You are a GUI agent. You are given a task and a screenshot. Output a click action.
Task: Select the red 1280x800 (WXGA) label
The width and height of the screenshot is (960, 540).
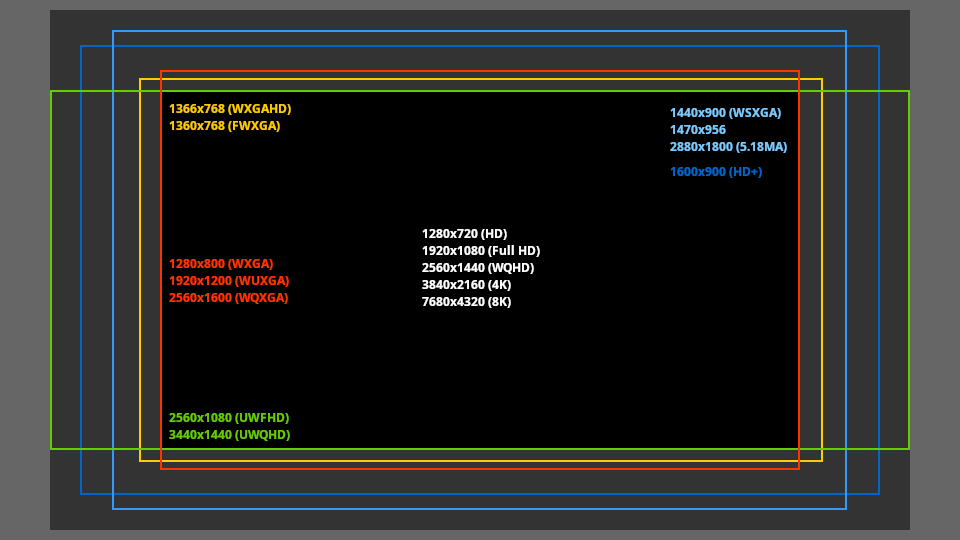(x=221, y=264)
